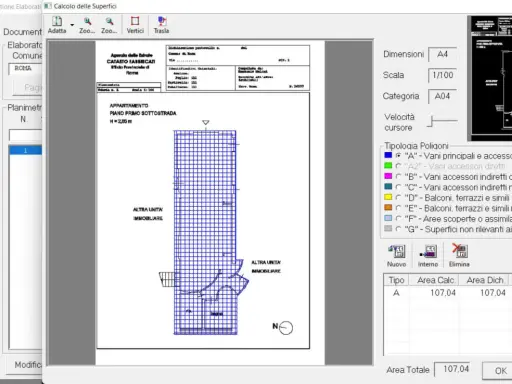Select table row with Tipo A
Viewport: 512px width, 384px height.
[447, 293]
